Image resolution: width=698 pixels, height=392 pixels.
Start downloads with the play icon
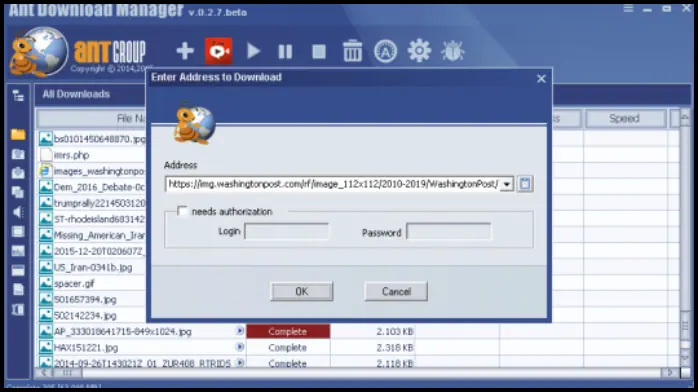coord(253,51)
